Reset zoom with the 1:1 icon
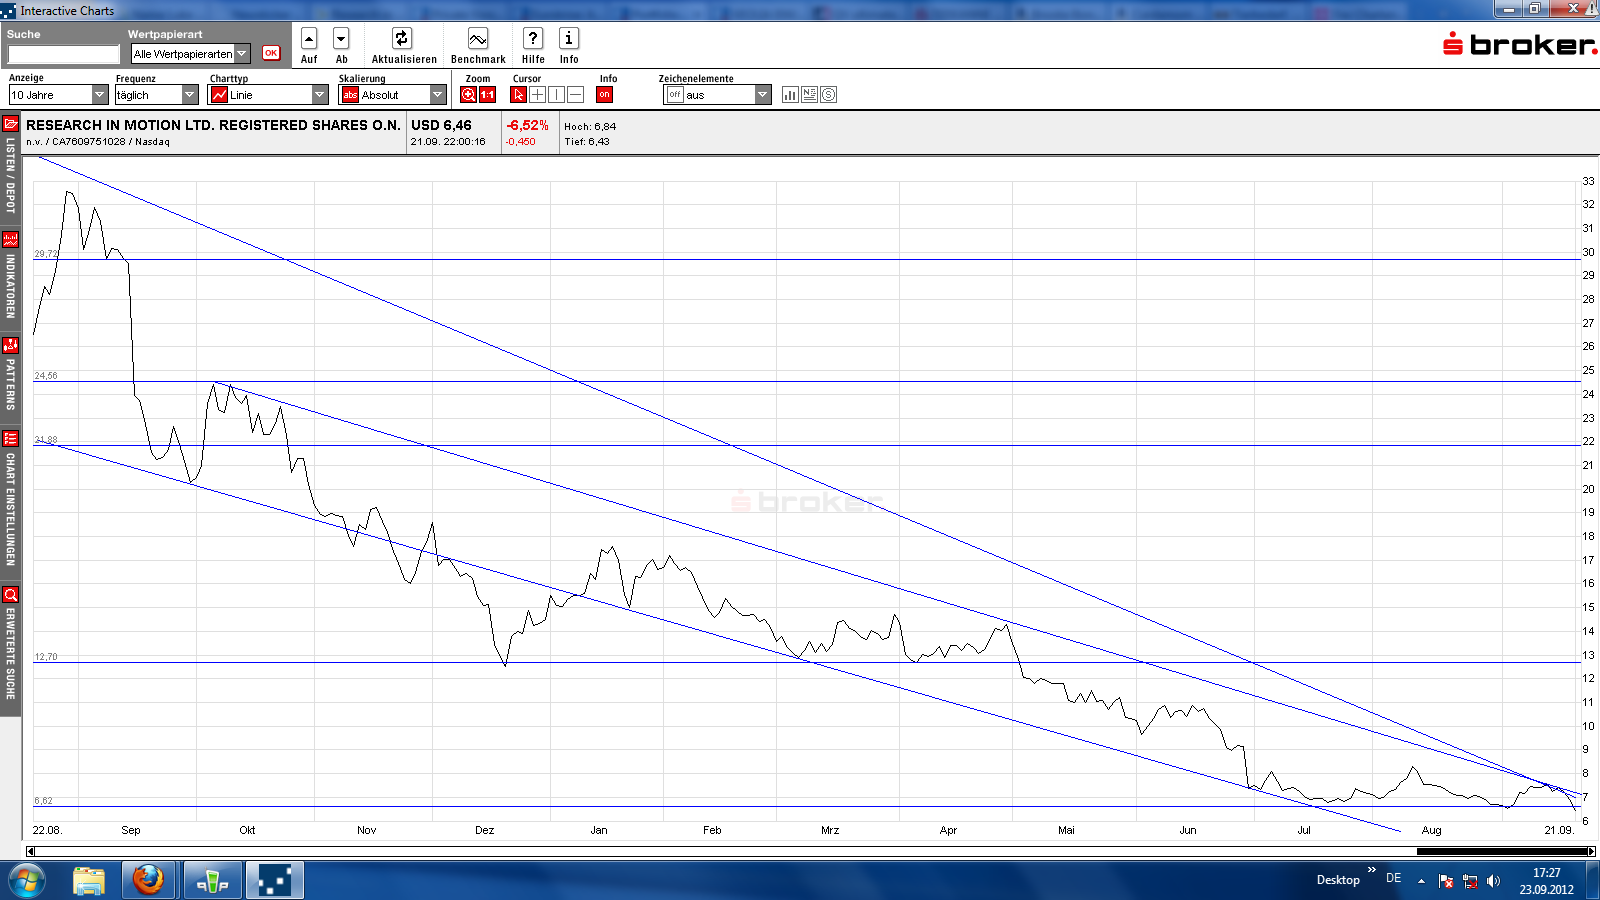Screen dimensions: 1600x900 click(487, 95)
